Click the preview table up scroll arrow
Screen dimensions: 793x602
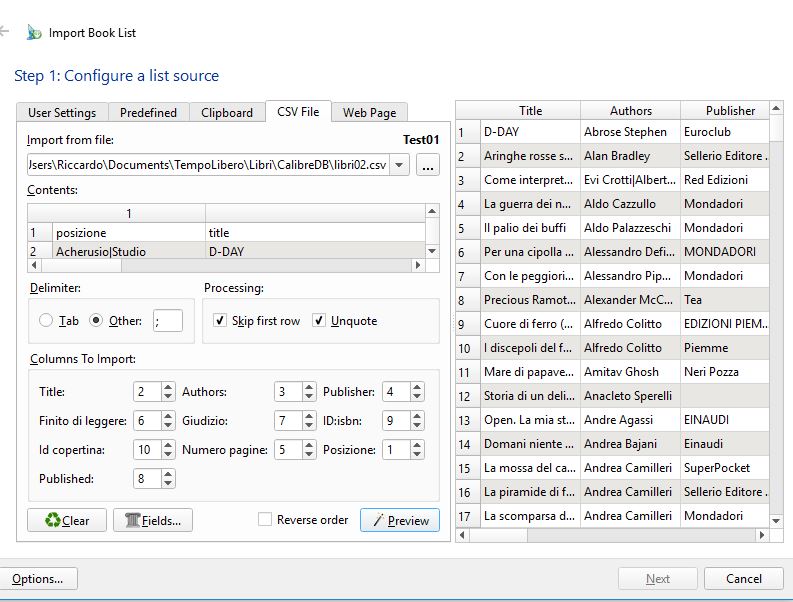(x=776, y=108)
